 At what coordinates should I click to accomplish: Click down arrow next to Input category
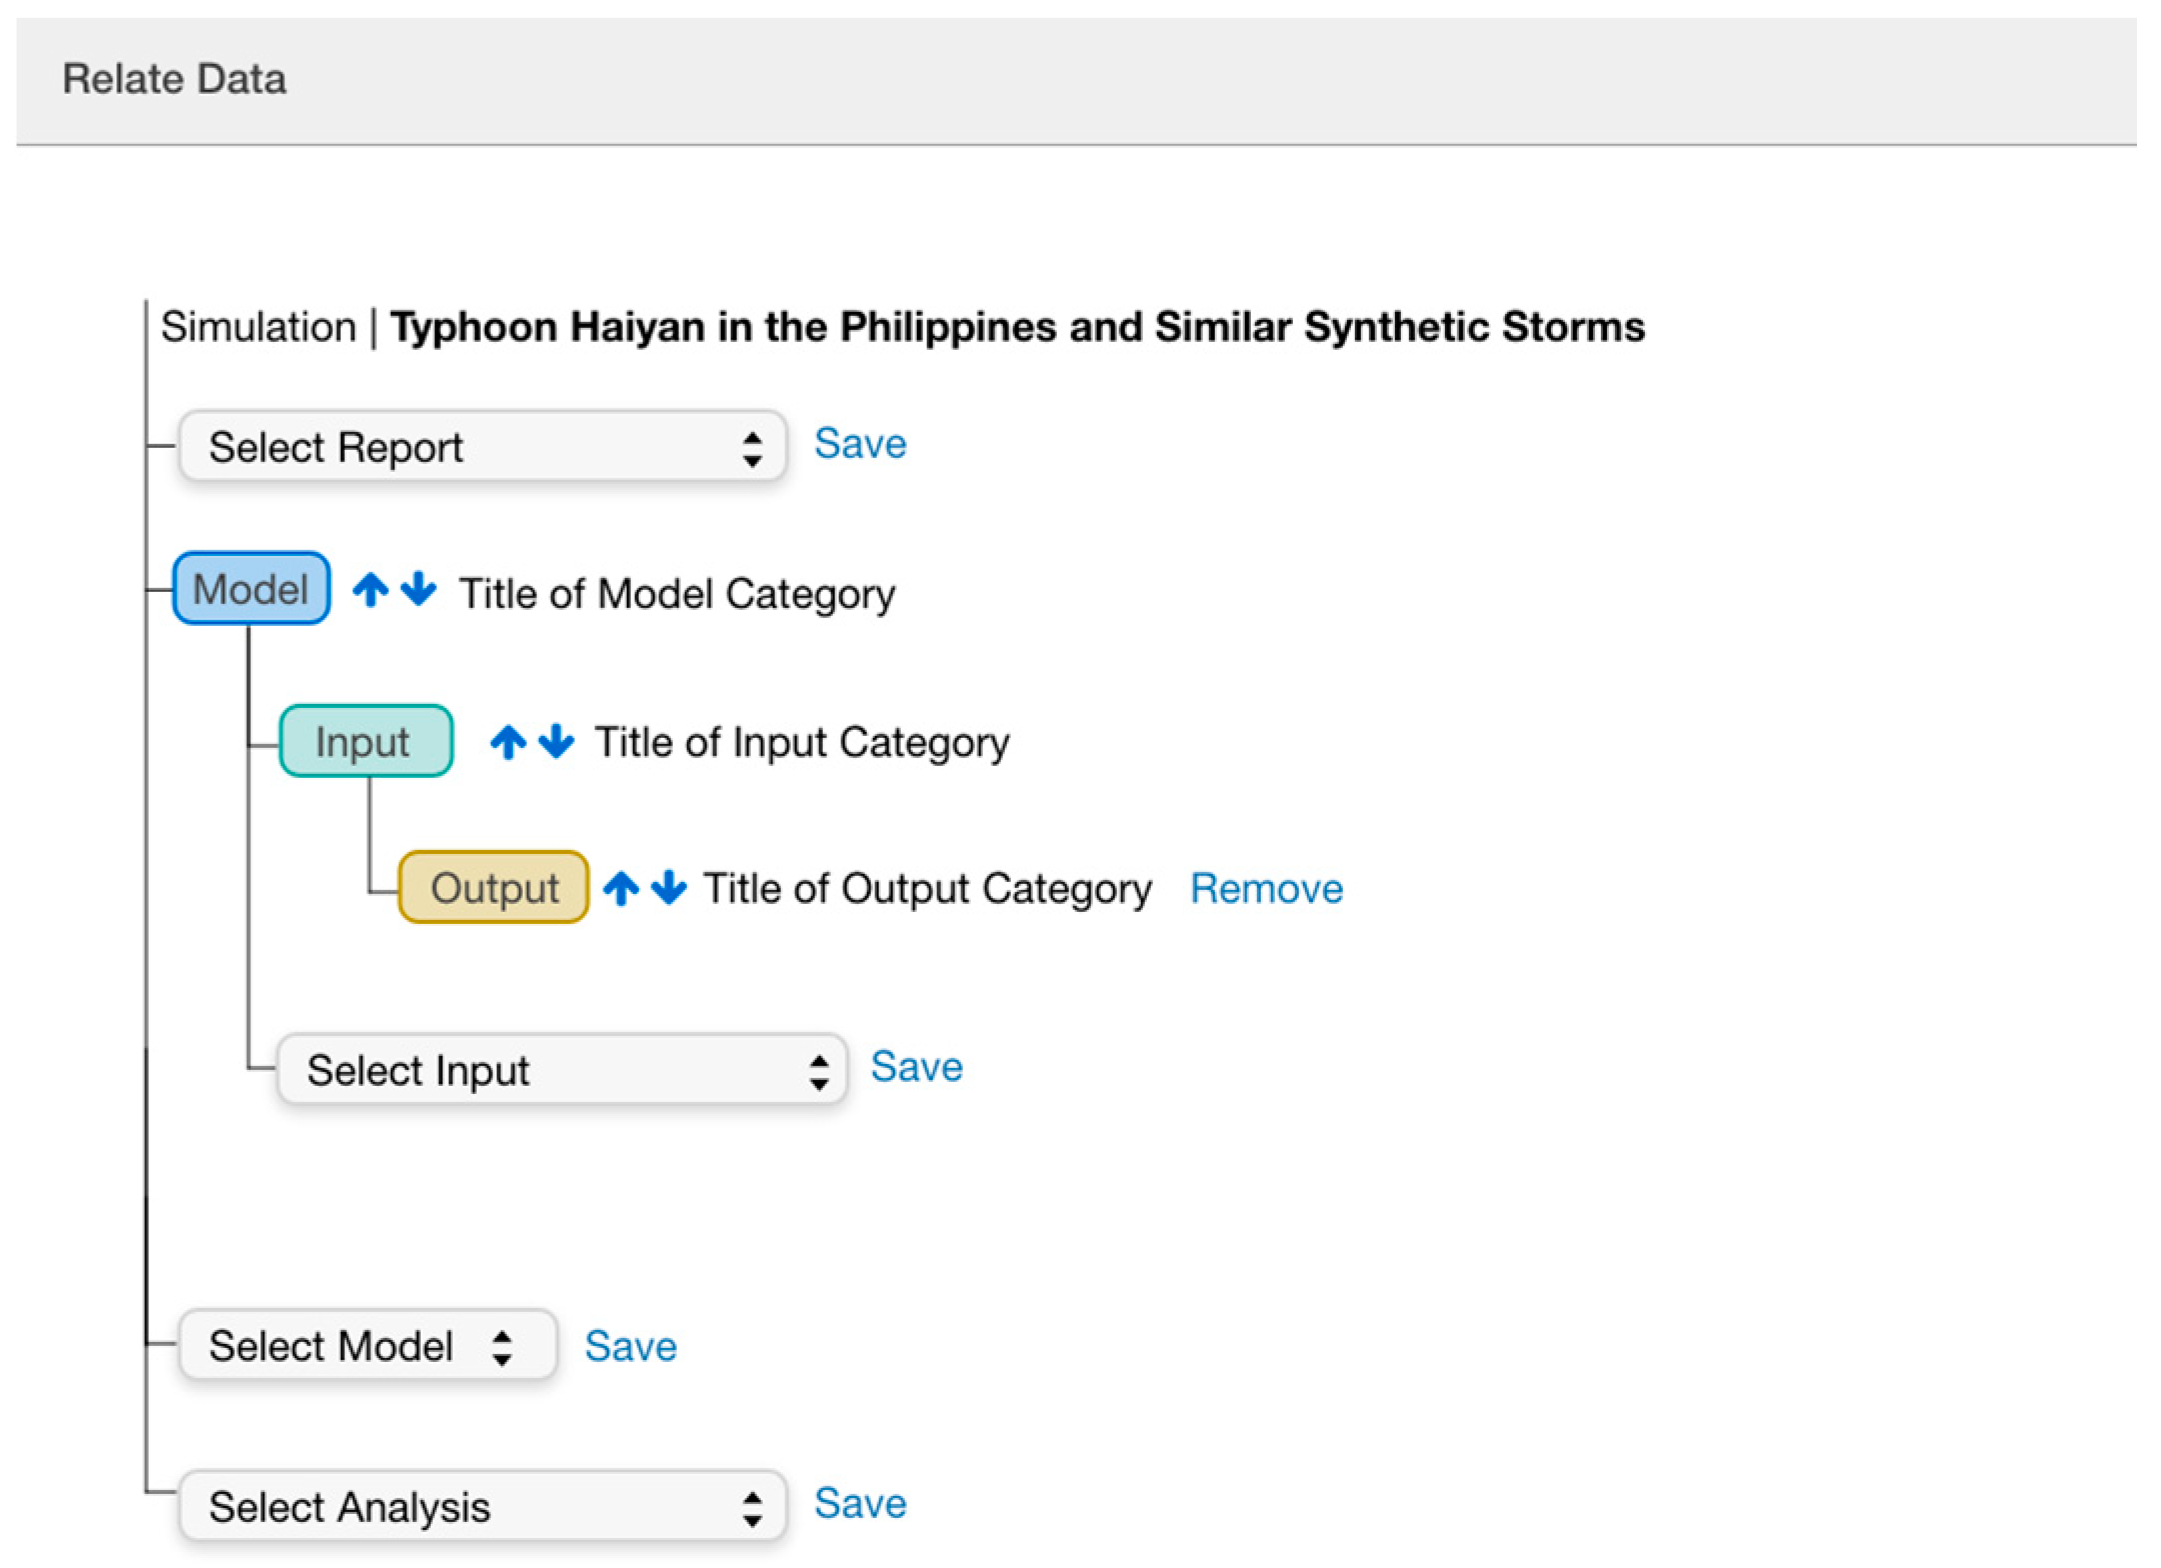pos(556,742)
